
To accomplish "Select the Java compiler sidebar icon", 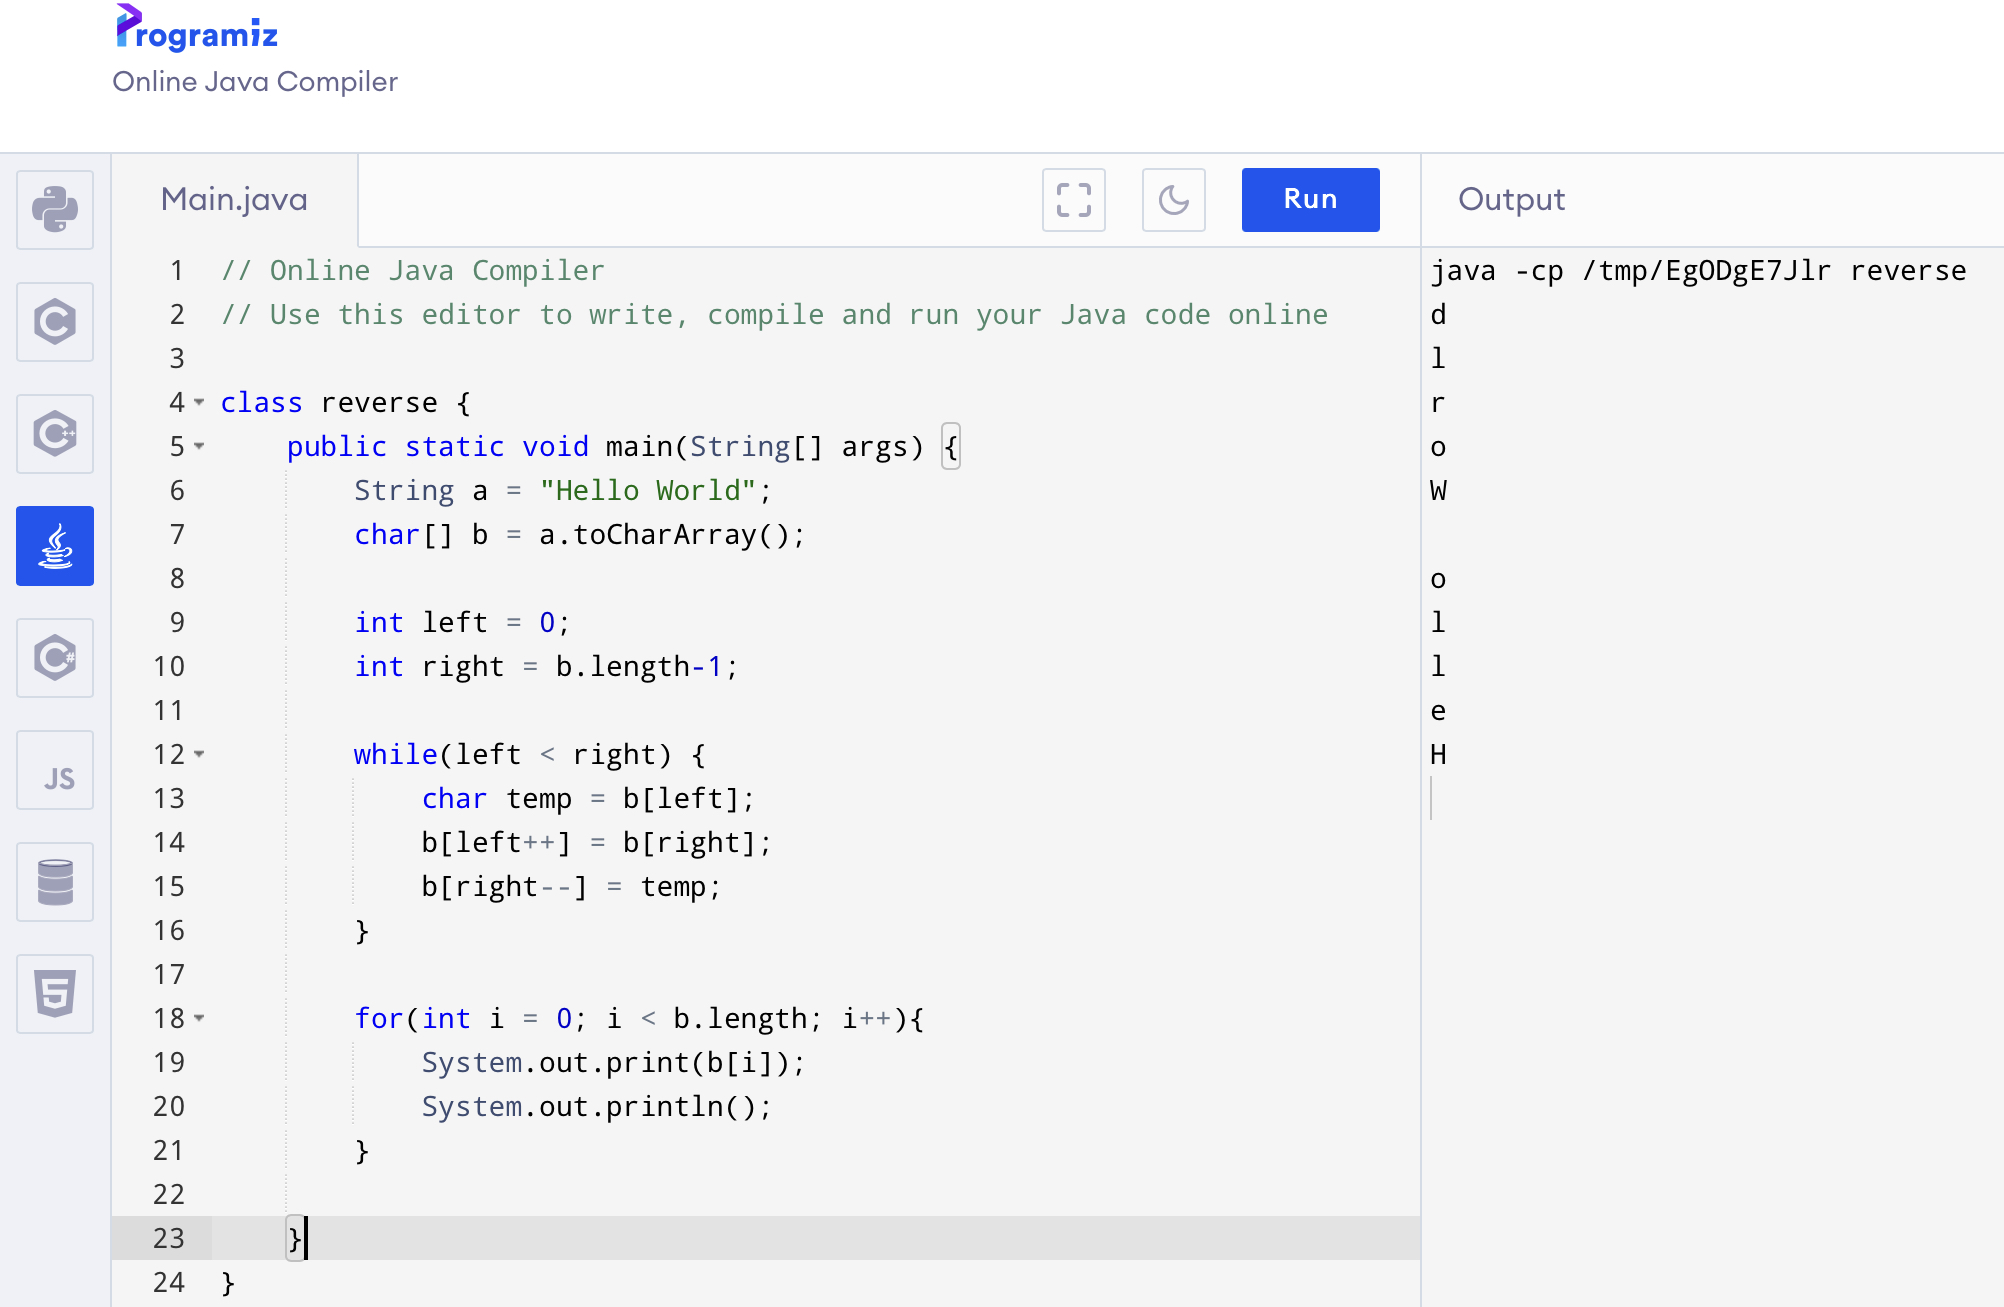I will click(x=55, y=546).
